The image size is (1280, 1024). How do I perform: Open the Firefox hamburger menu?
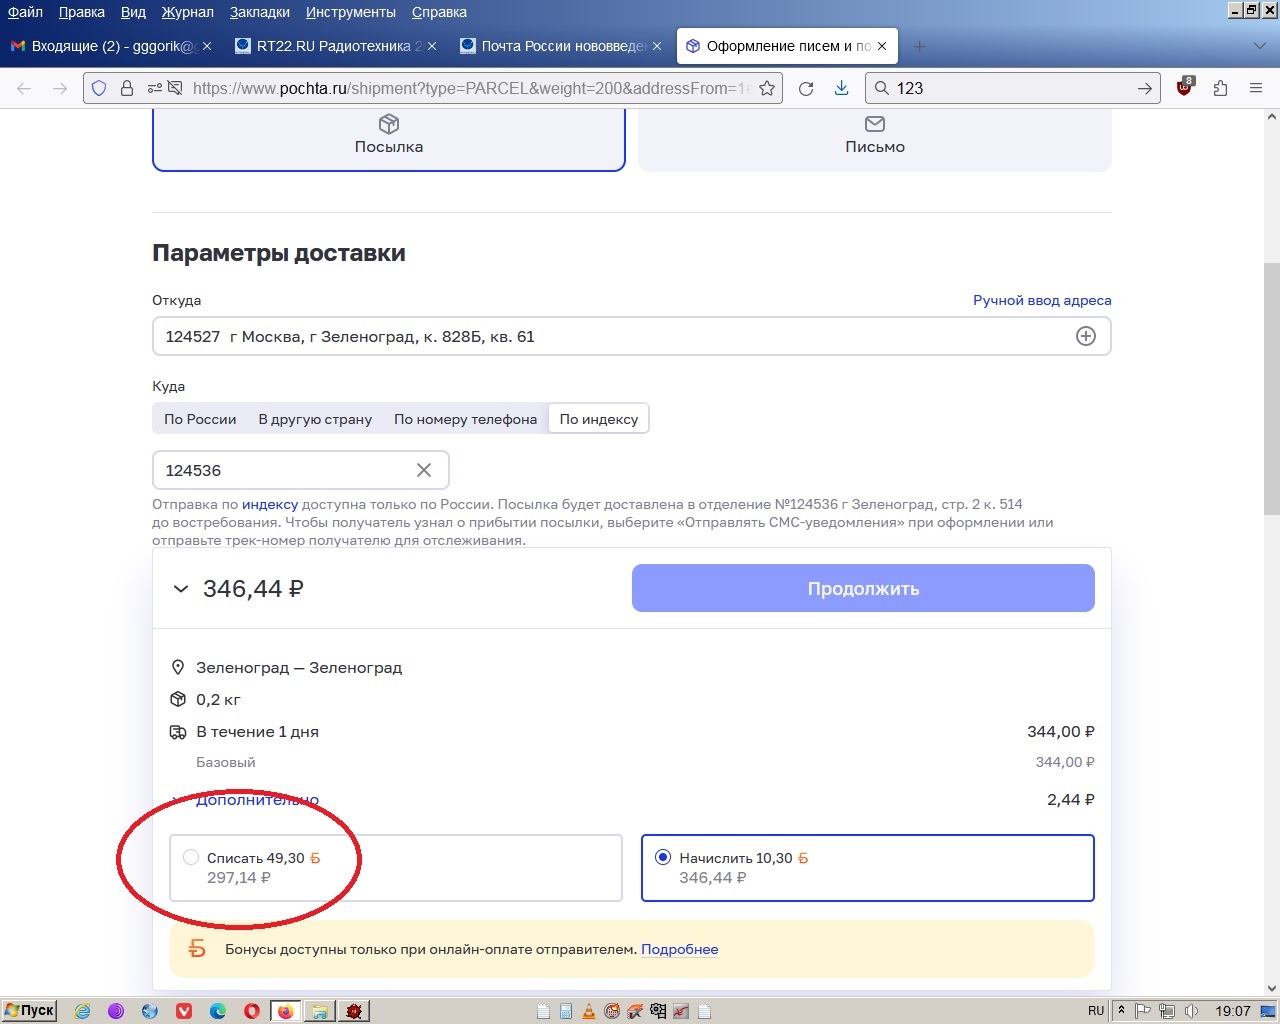[1256, 88]
